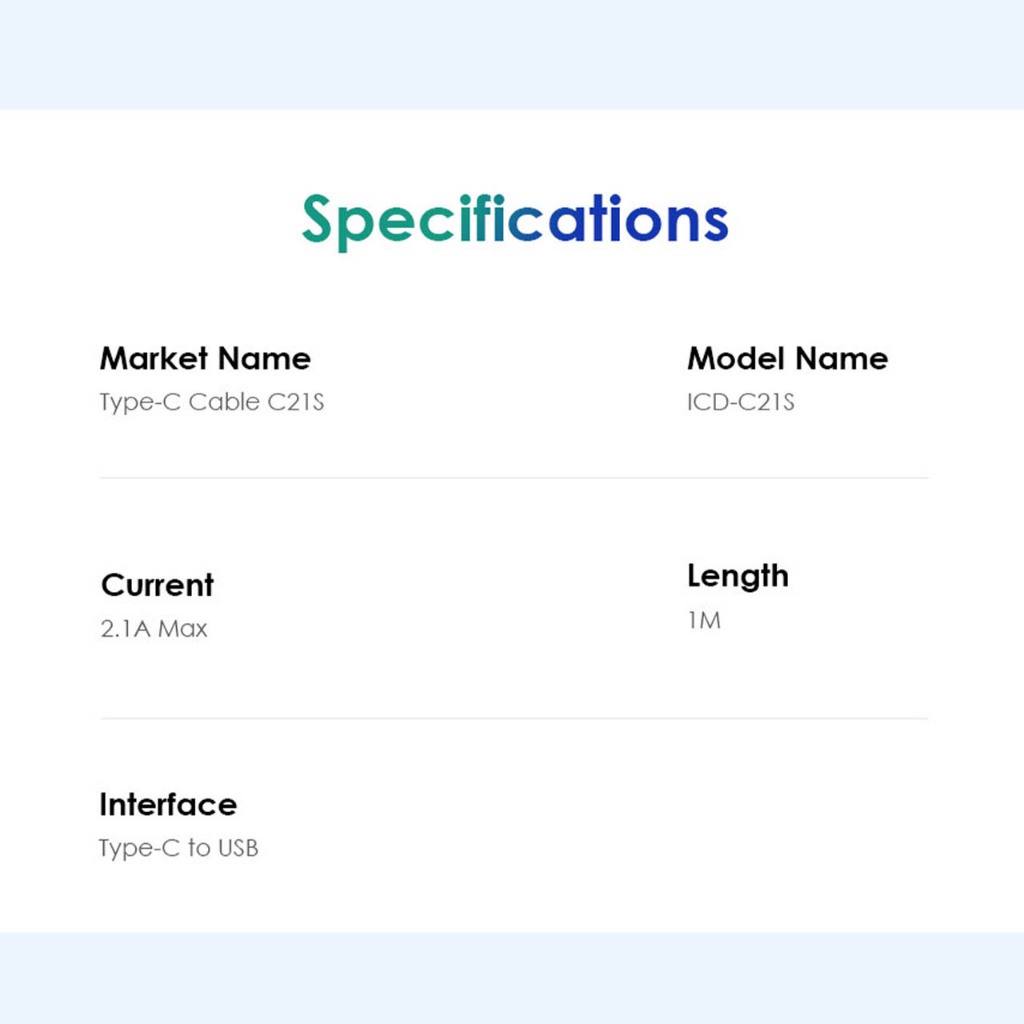
Task: Click the final blue s in Specifications
Action: (715, 222)
